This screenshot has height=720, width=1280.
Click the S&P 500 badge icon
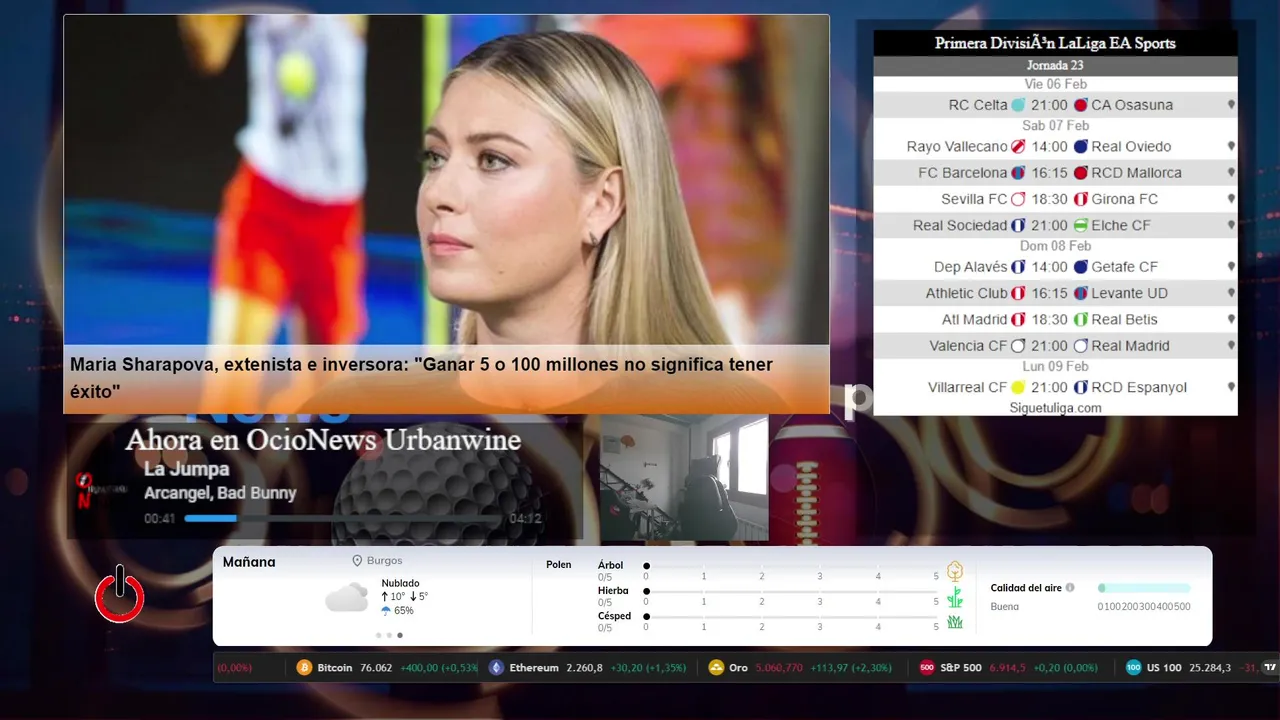point(927,668)
